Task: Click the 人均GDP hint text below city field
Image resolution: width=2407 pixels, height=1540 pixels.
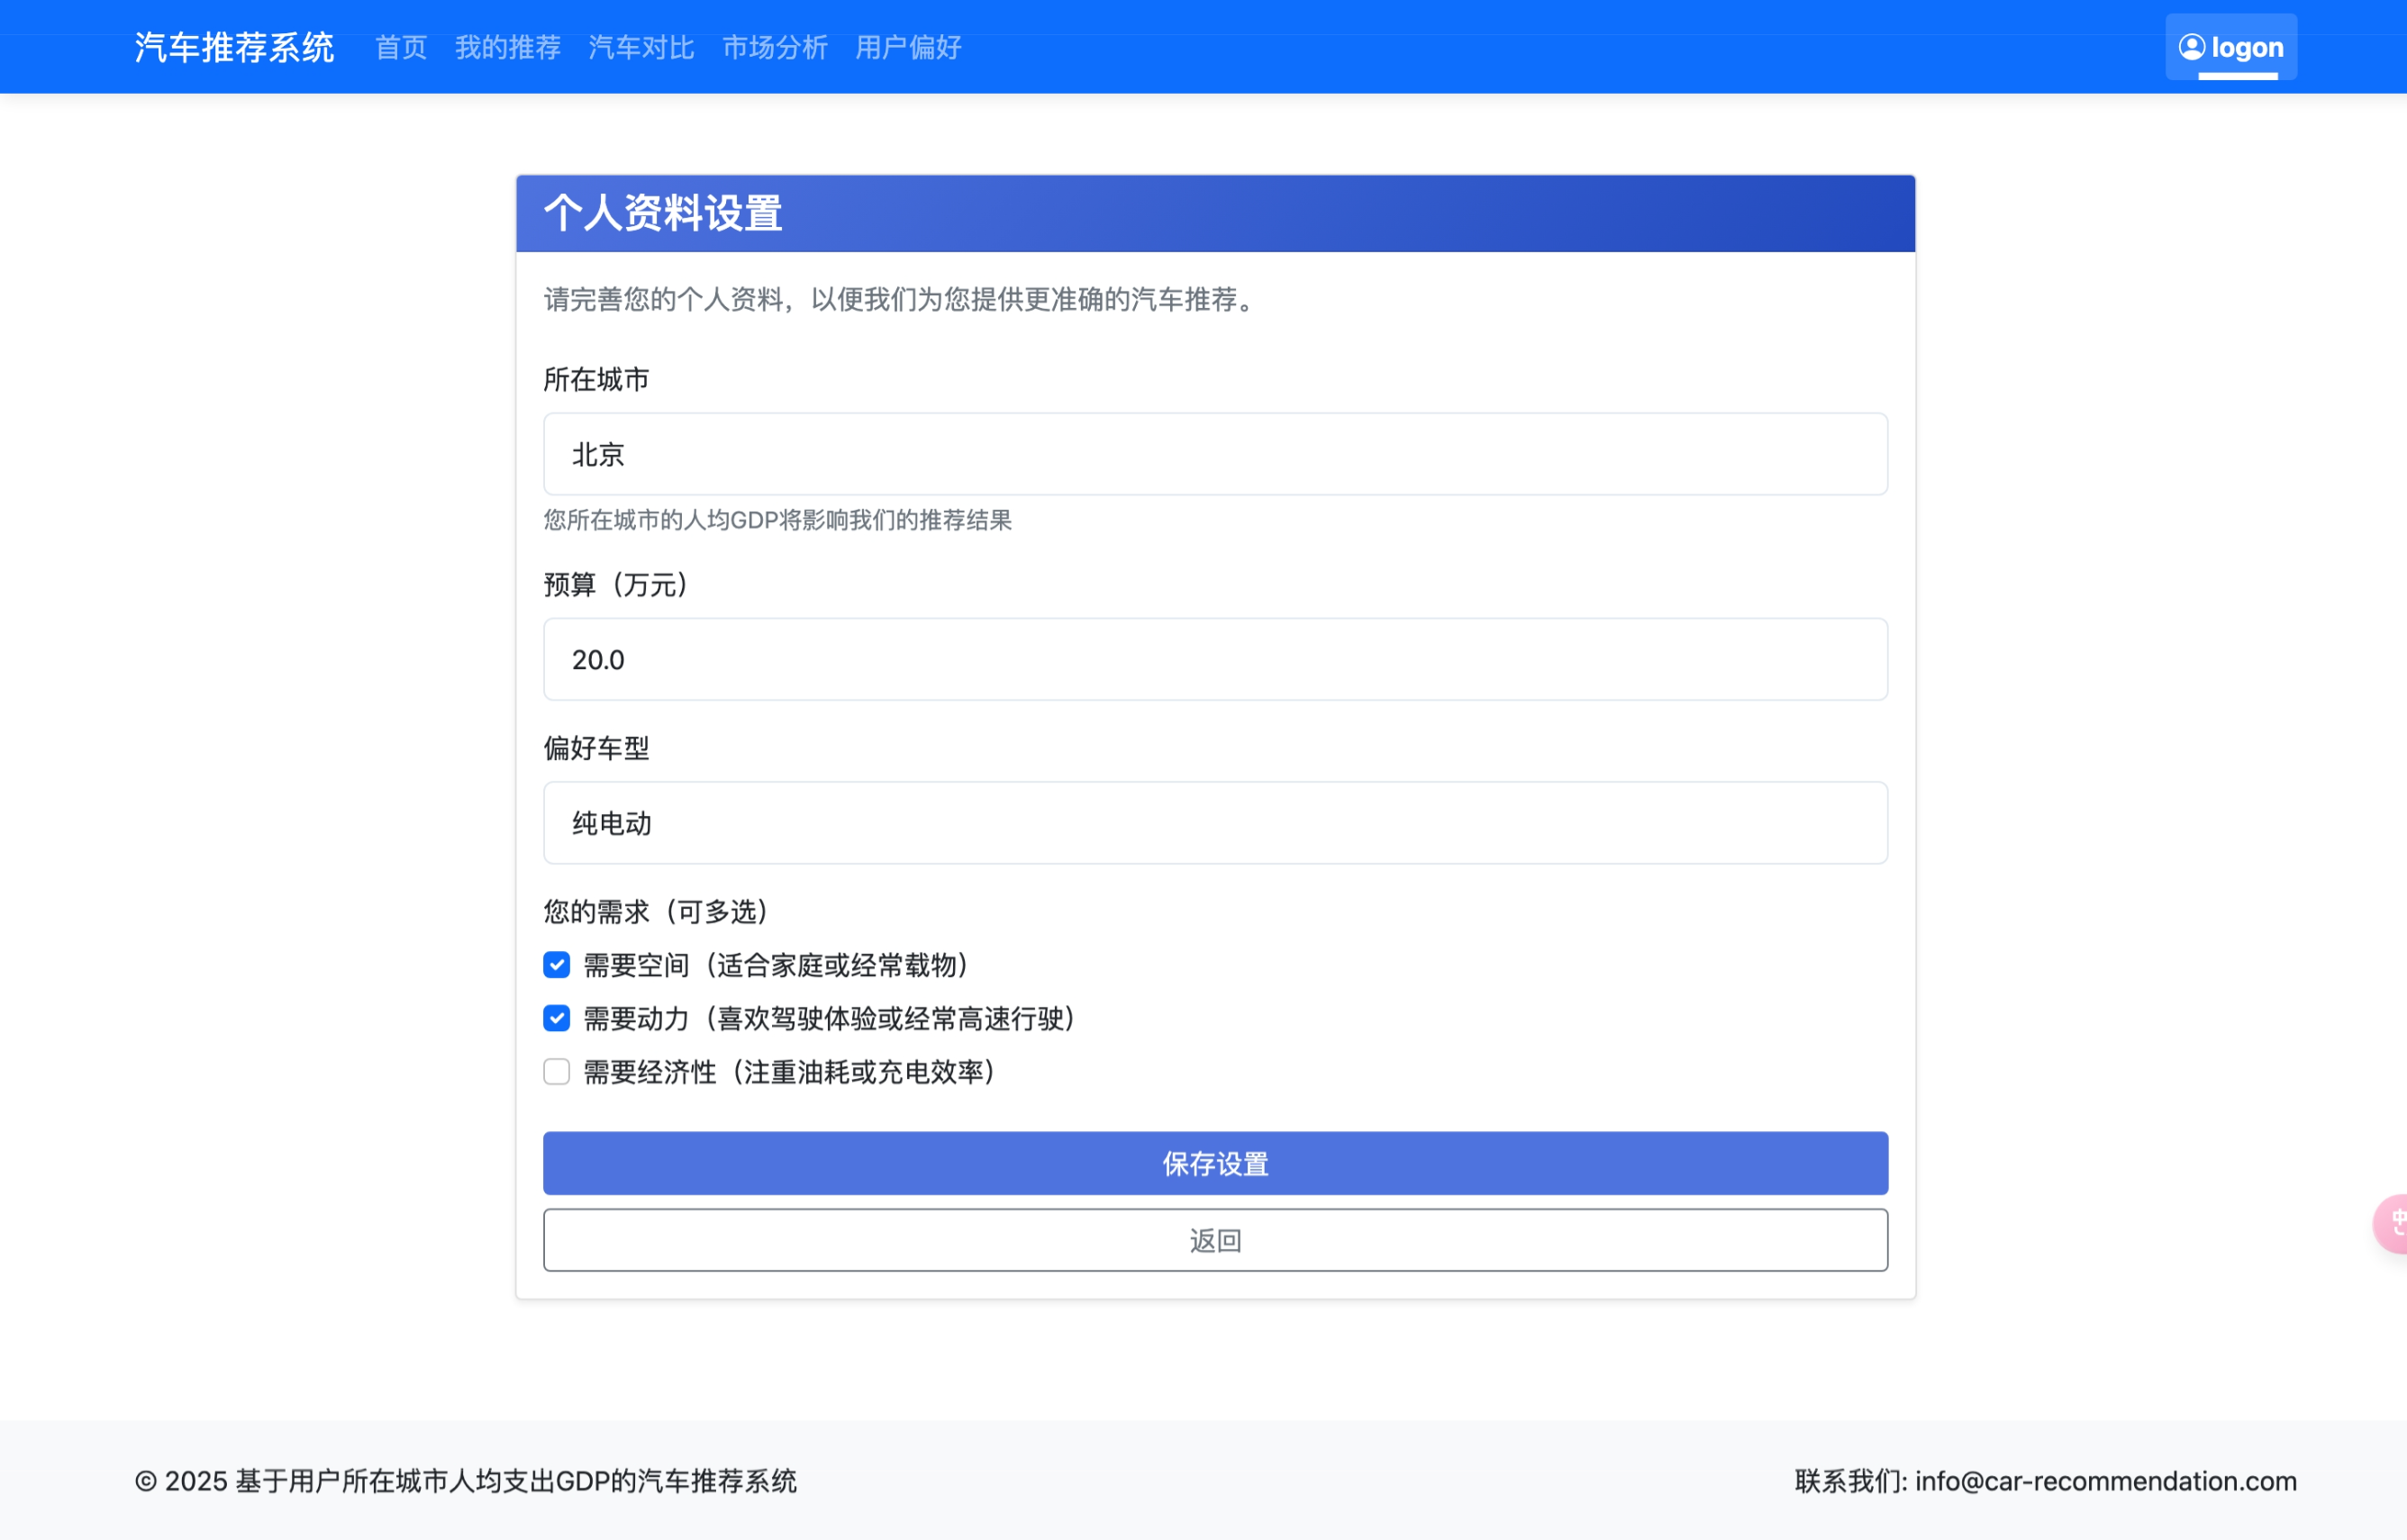Action: point(777,520)
